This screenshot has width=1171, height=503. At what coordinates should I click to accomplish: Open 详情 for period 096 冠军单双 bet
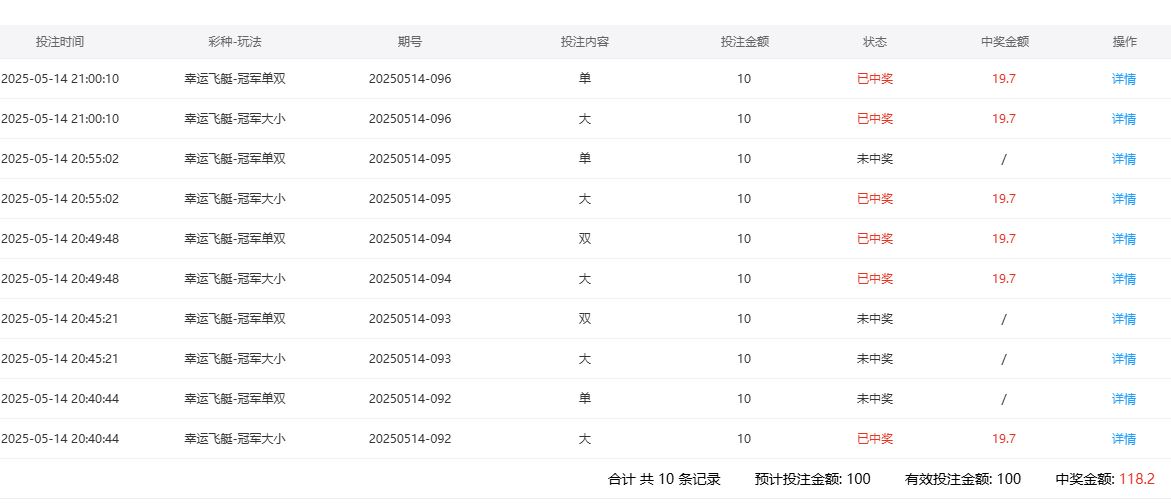point(1123,79)
